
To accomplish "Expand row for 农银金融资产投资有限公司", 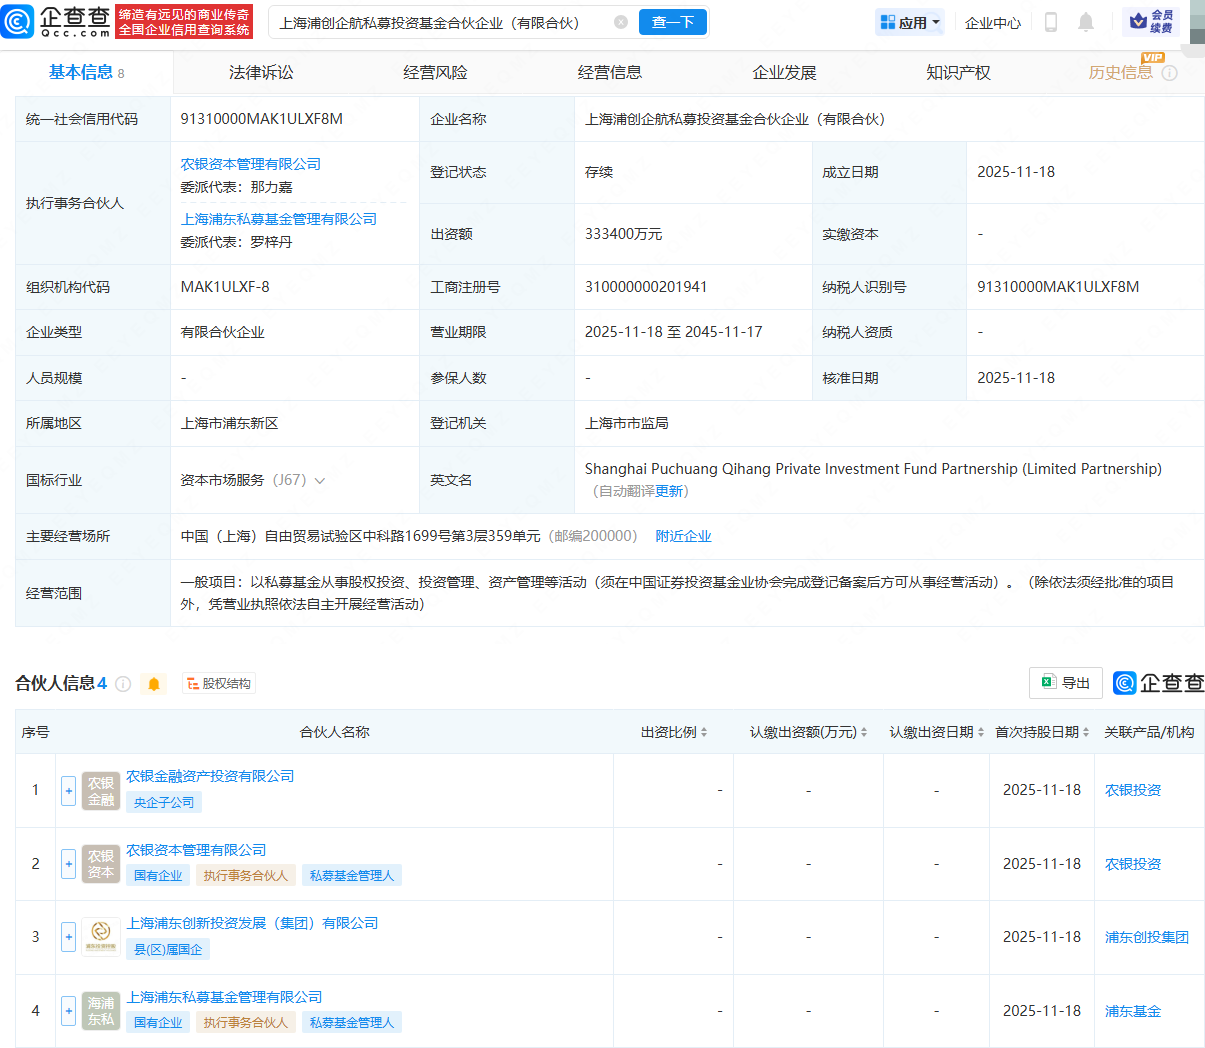I will pos(68,791).
